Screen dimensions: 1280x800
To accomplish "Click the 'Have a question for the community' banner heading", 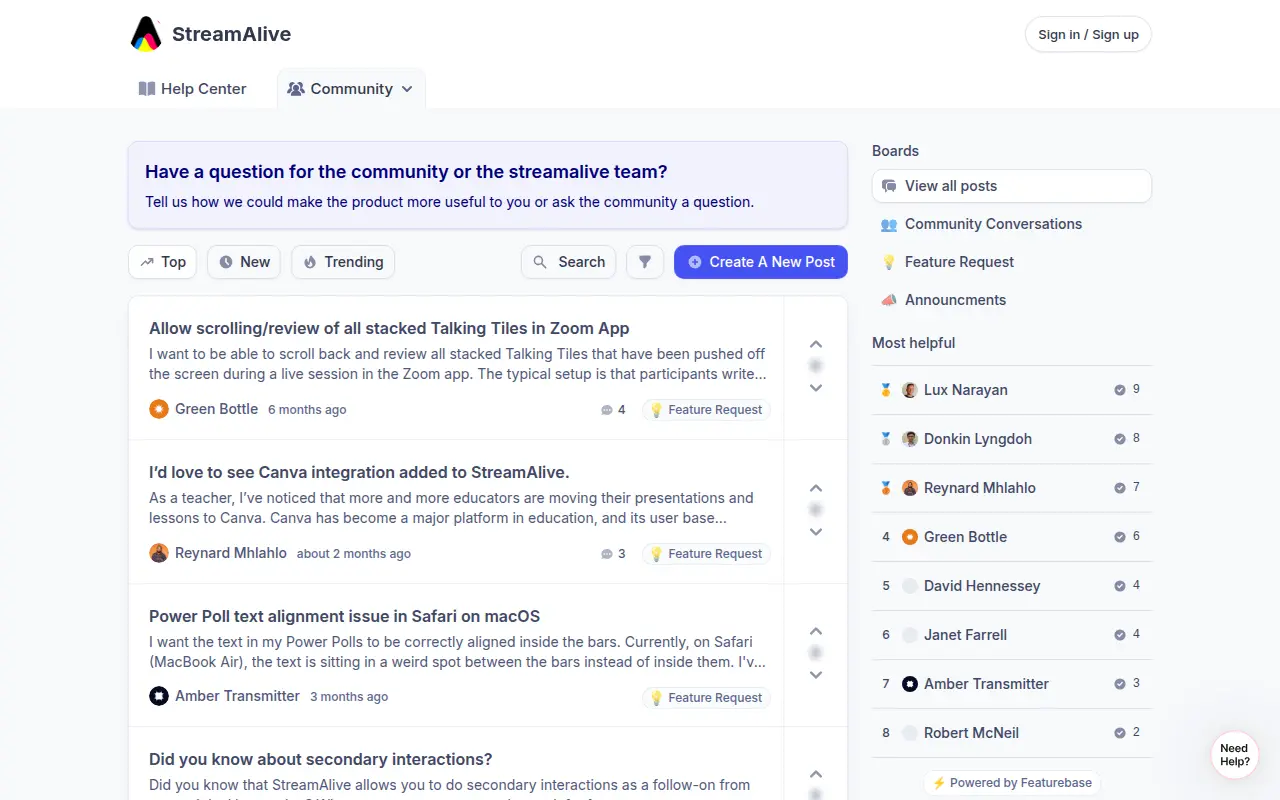I will (x=406, y=172).
